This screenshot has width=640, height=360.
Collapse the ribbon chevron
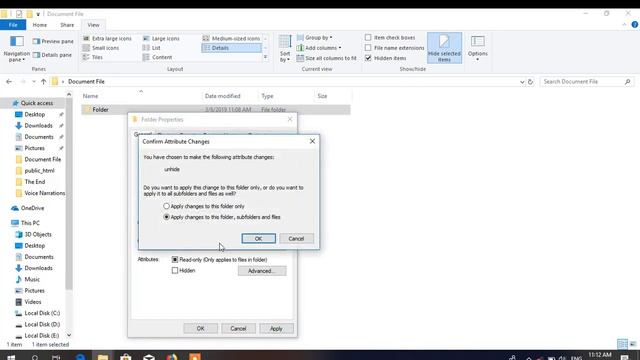tap(624, 25)
